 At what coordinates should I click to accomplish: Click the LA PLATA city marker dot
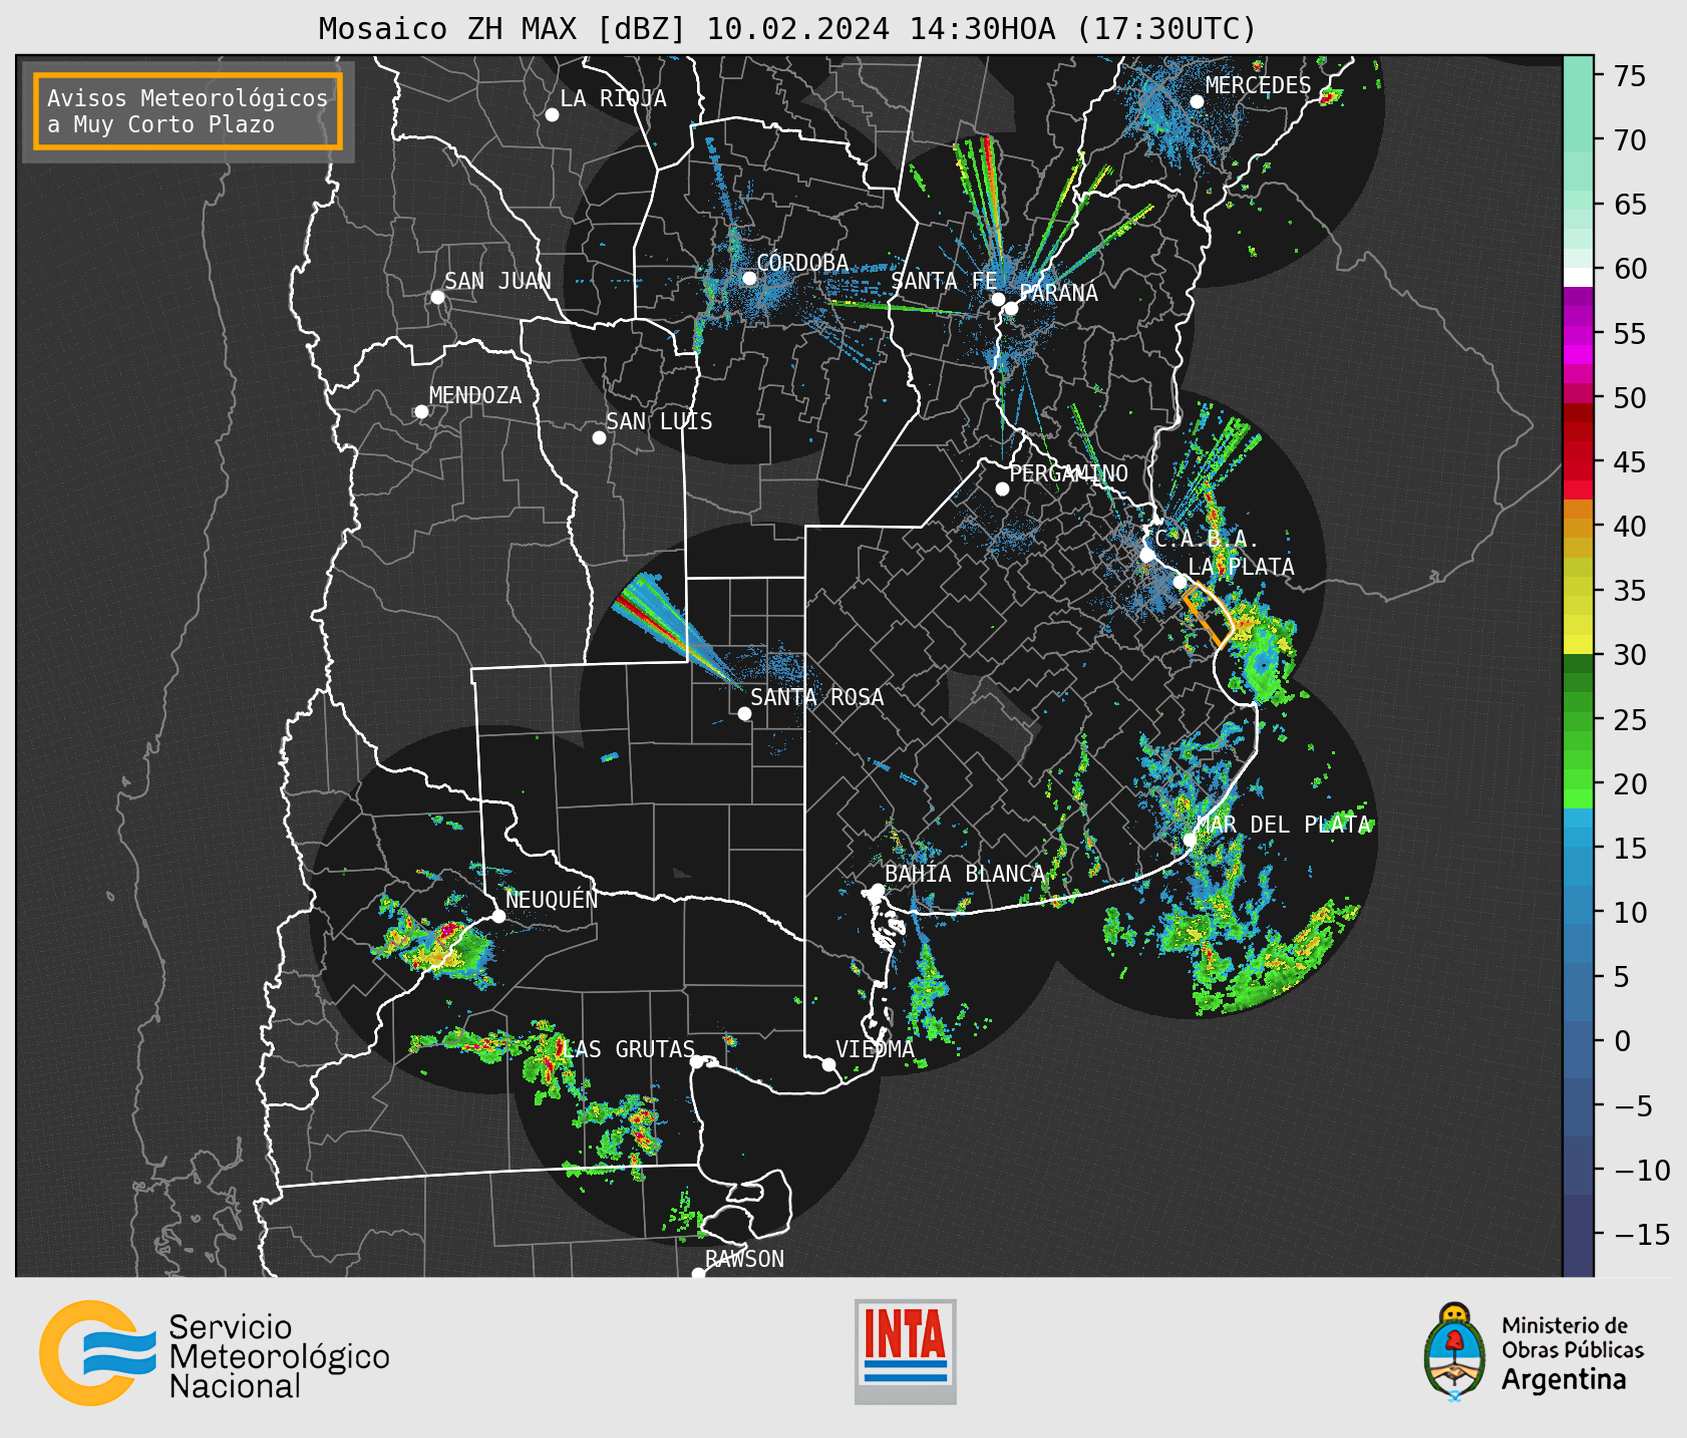(x=1180, y=582)
